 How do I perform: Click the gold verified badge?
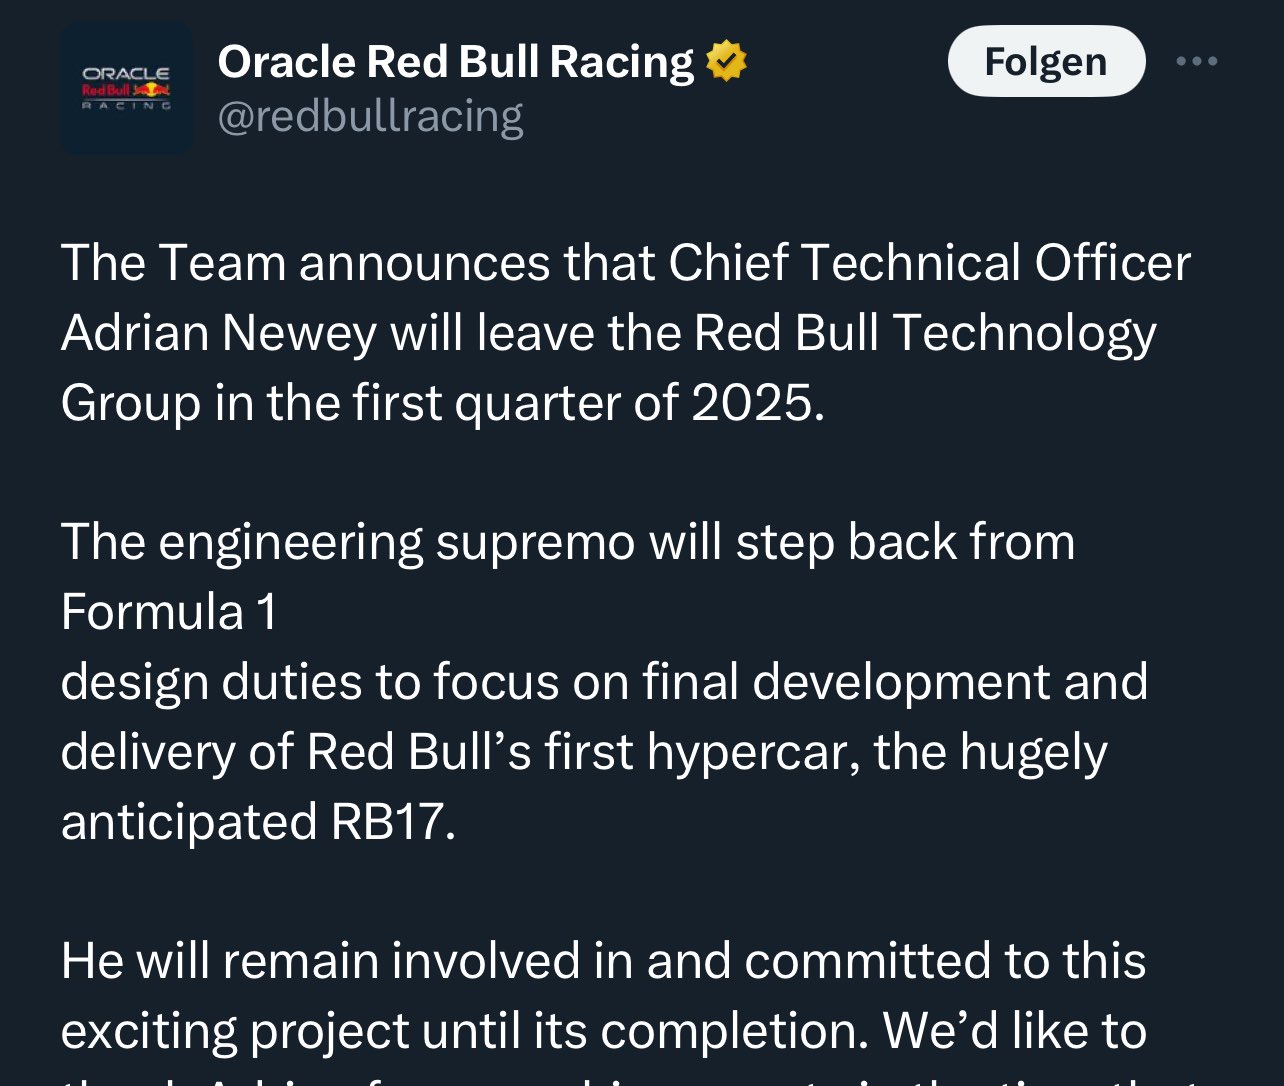(x=726, y=61)
